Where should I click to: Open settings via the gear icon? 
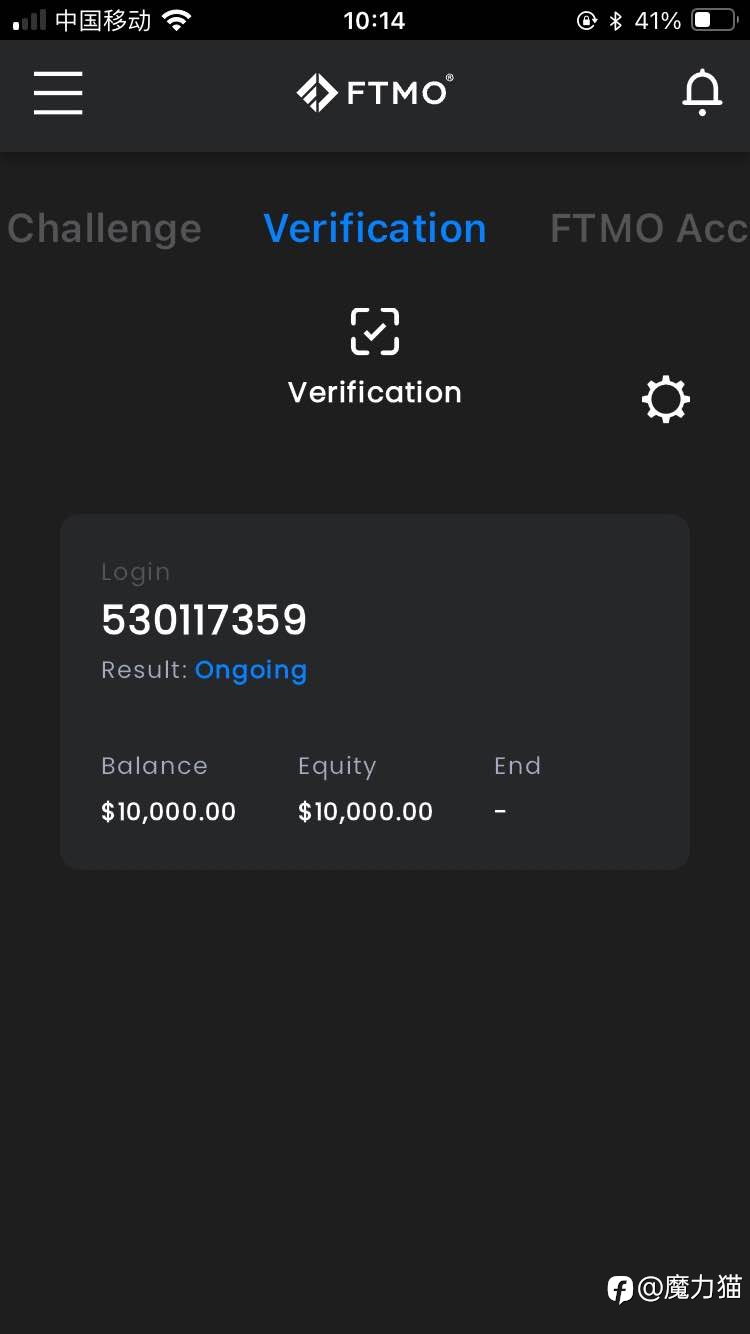(666, 400)
